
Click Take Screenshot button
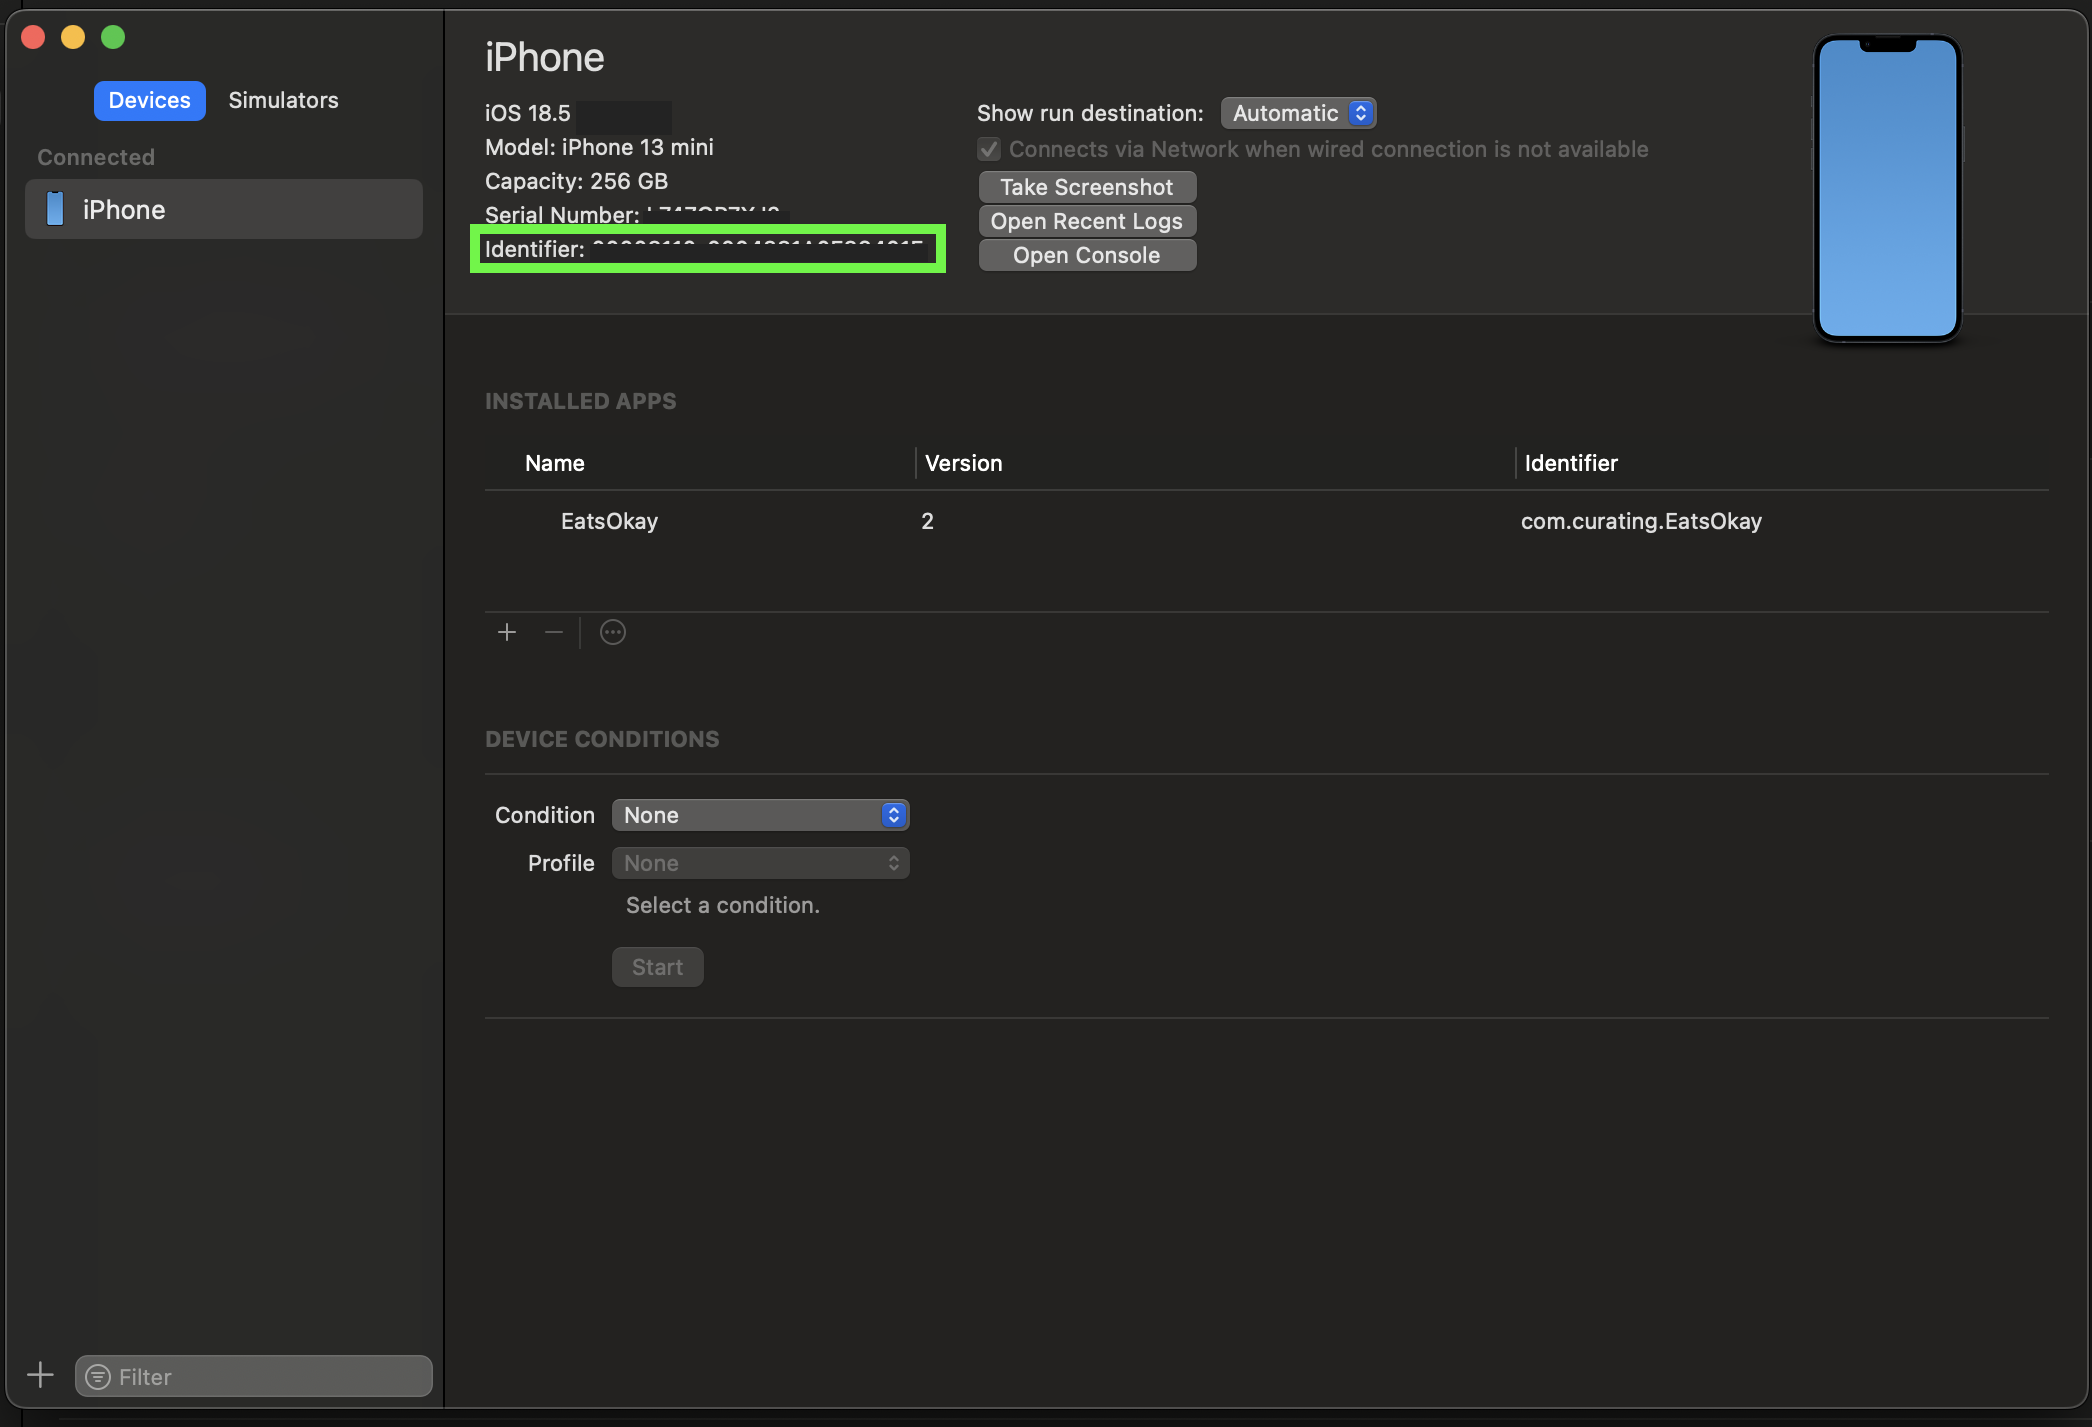pos(1087,187)
